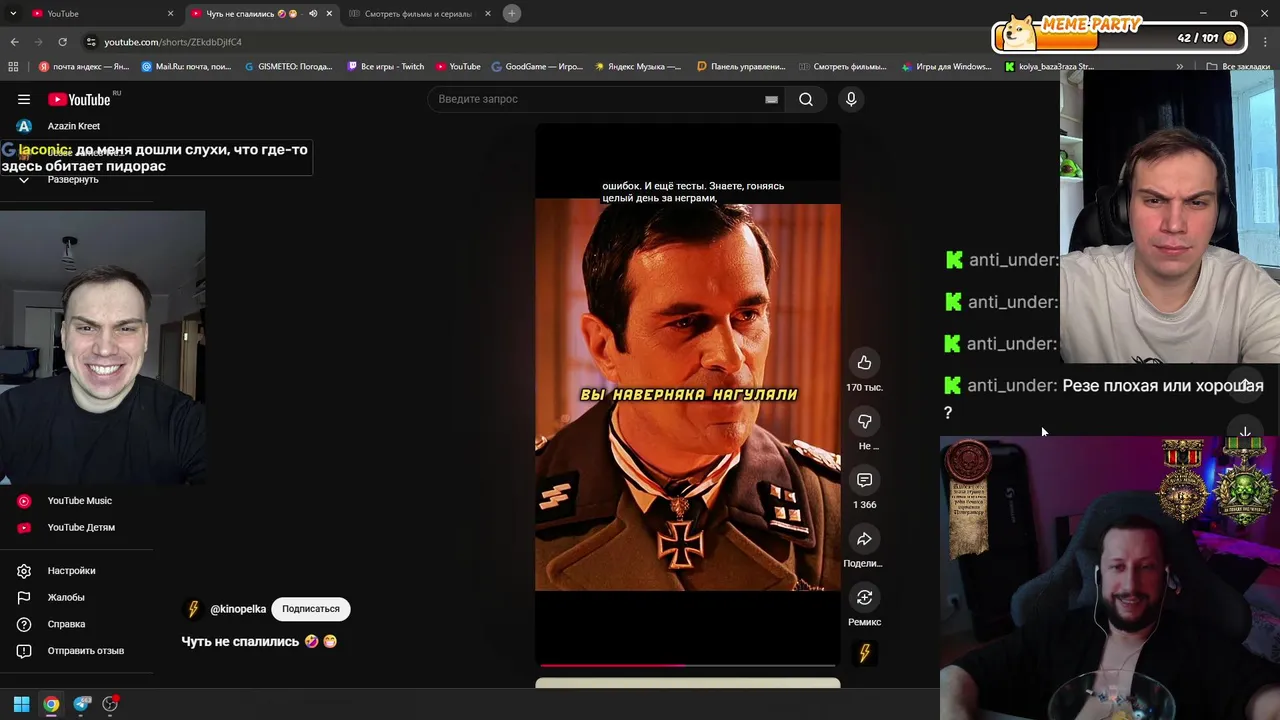1280x720 pixels.
Task: Open tab search dropdown arrow
Action: coord(13,14)
